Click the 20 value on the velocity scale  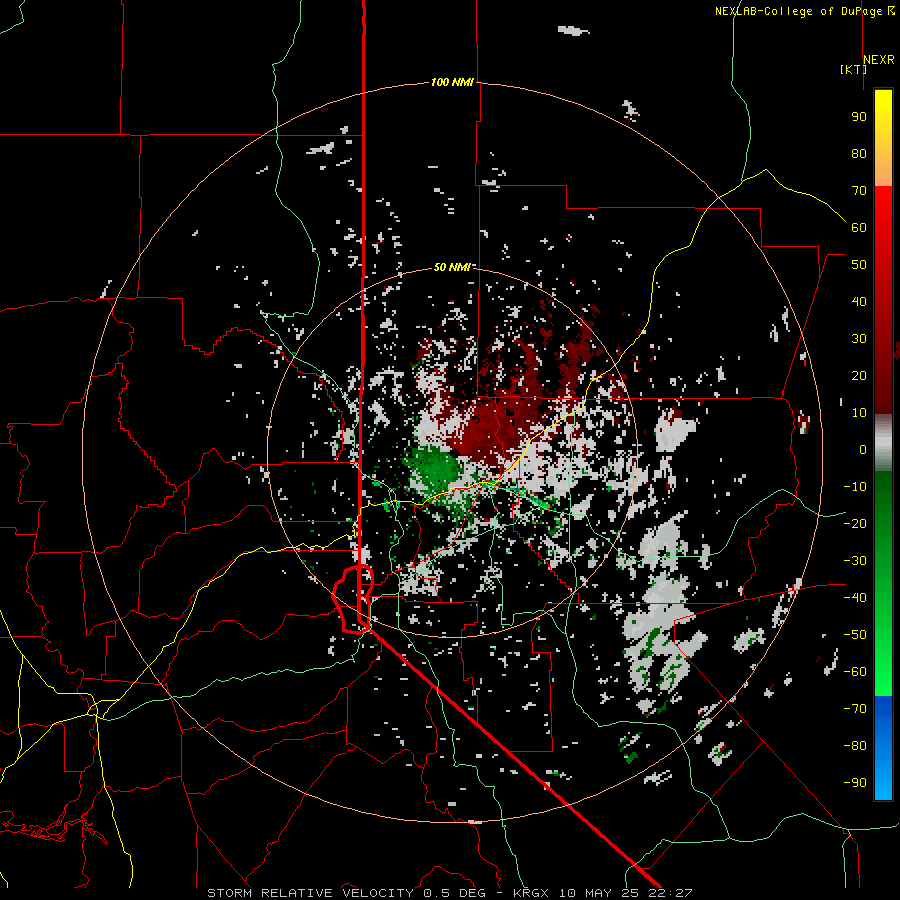[859, 376]
